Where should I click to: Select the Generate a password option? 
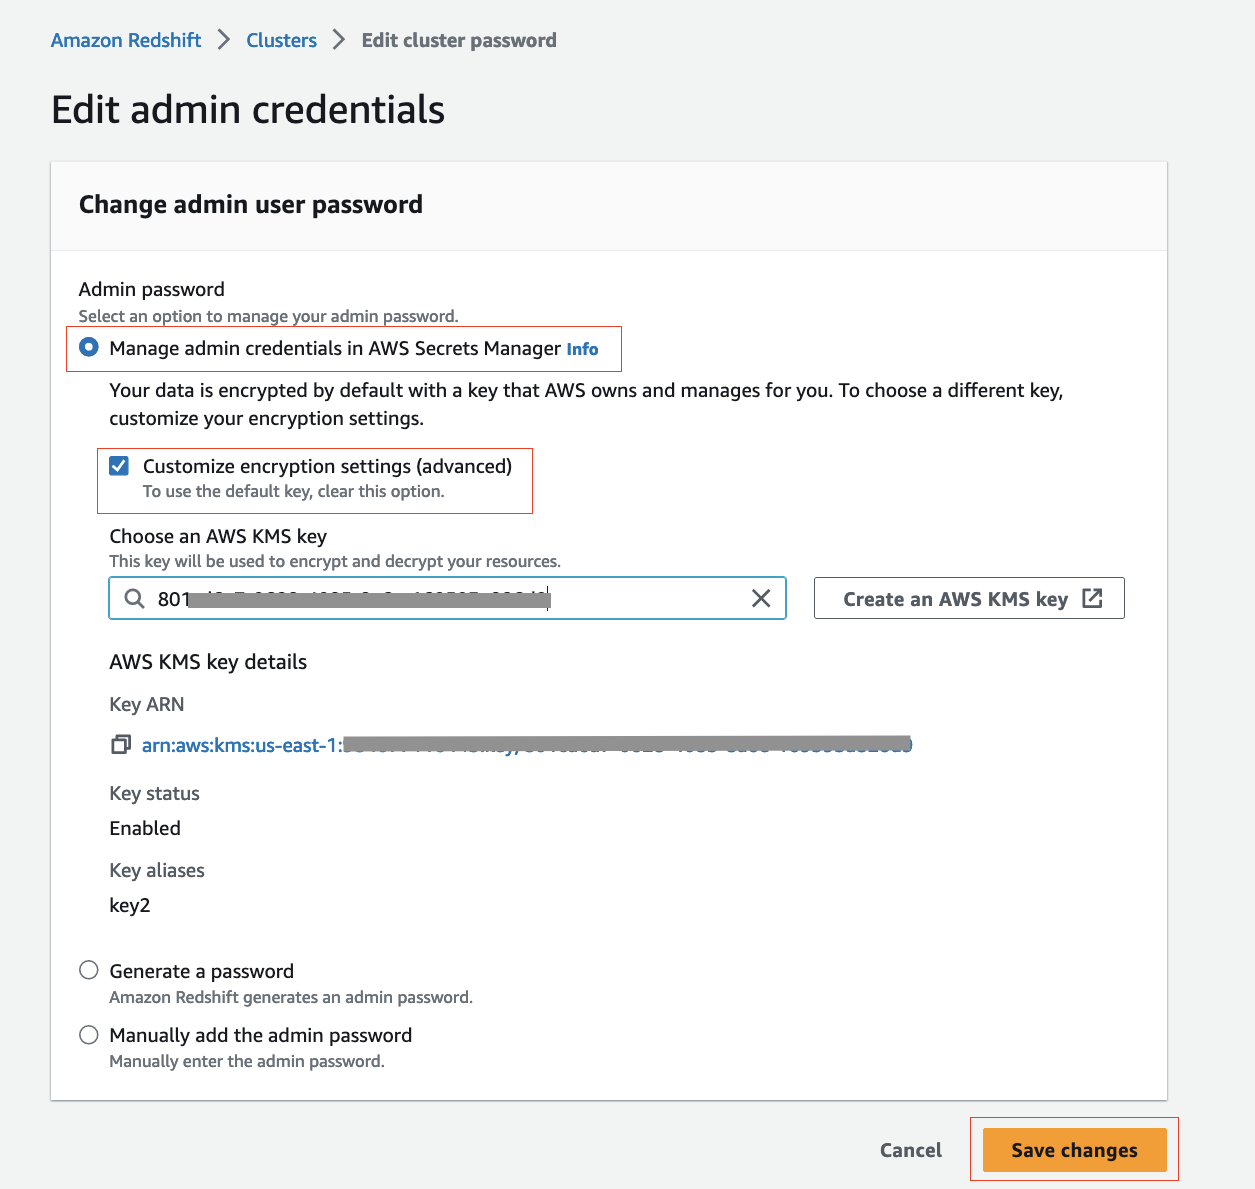point(89,971)
